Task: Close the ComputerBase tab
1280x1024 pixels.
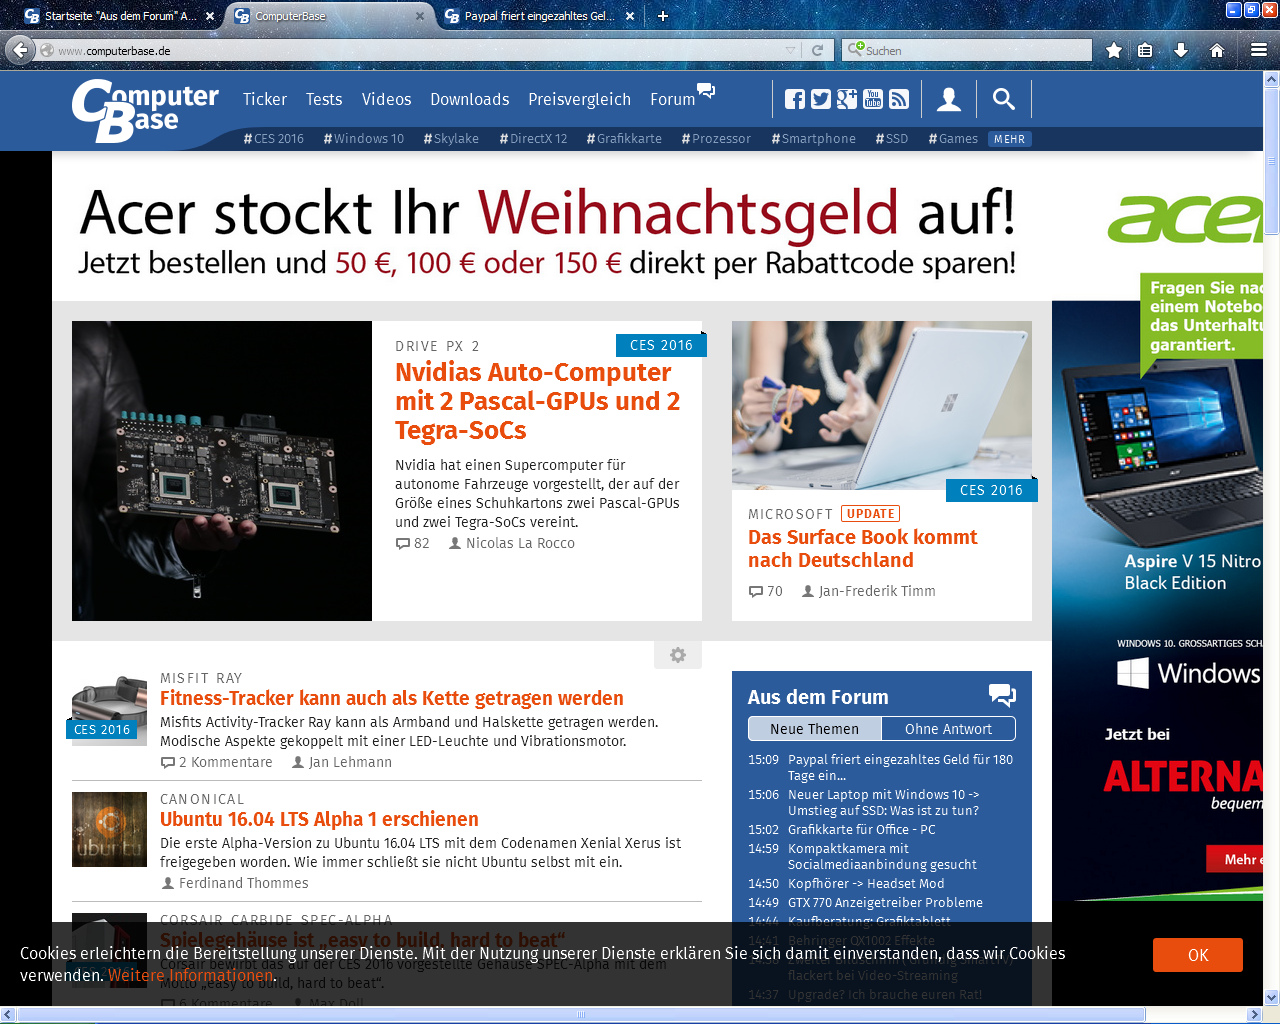Action: tap(420, 16)
